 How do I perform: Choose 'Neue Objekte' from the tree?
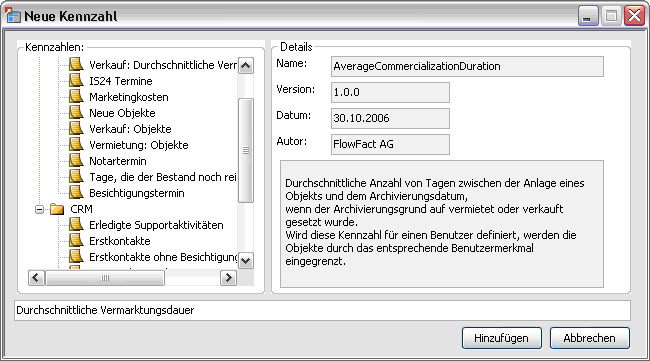122,113
